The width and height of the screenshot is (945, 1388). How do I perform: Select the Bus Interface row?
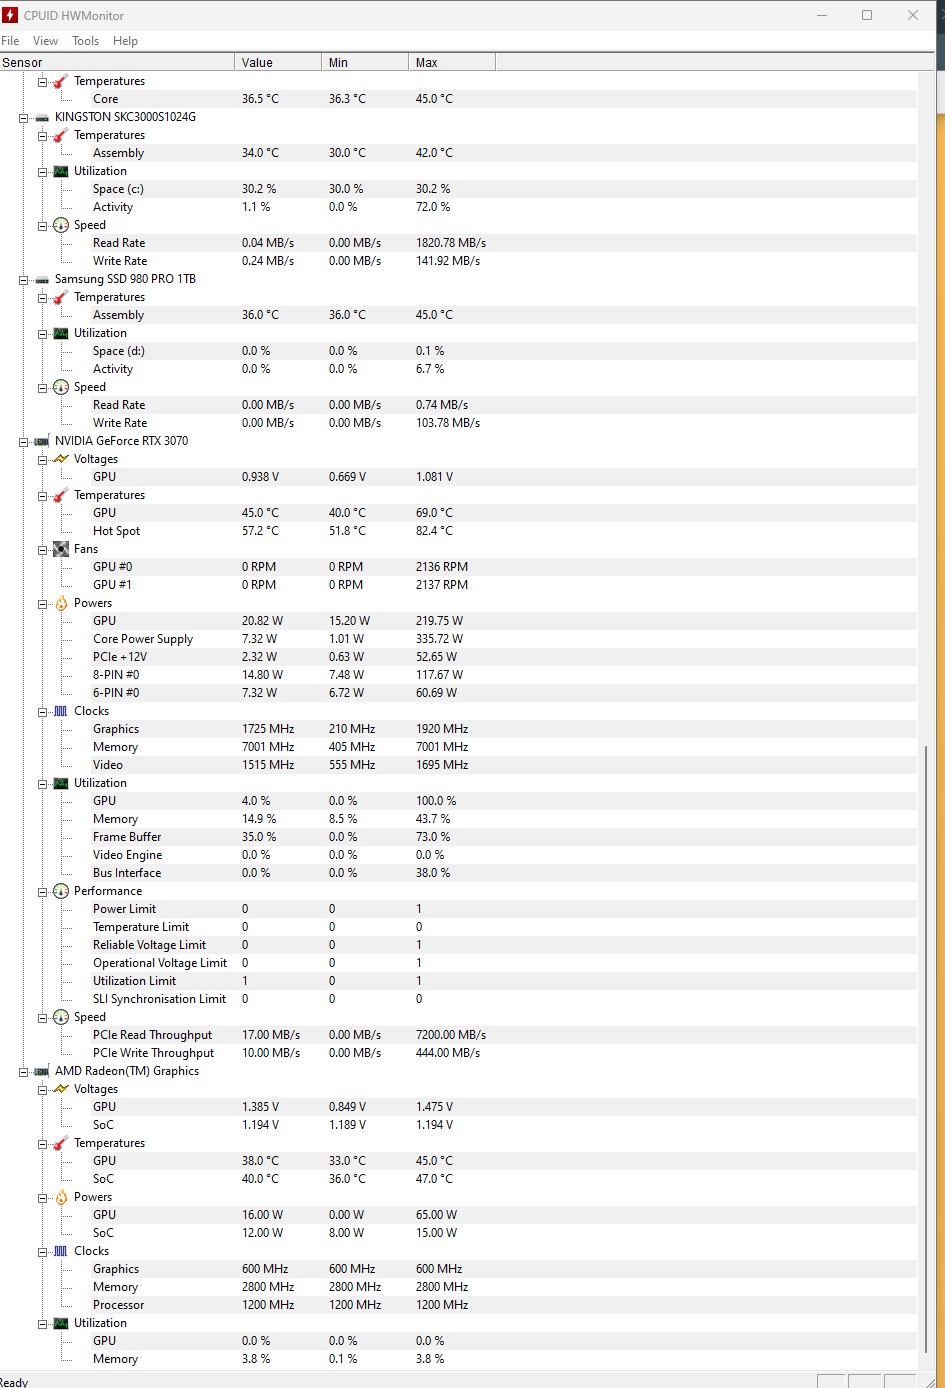[458, 873]
